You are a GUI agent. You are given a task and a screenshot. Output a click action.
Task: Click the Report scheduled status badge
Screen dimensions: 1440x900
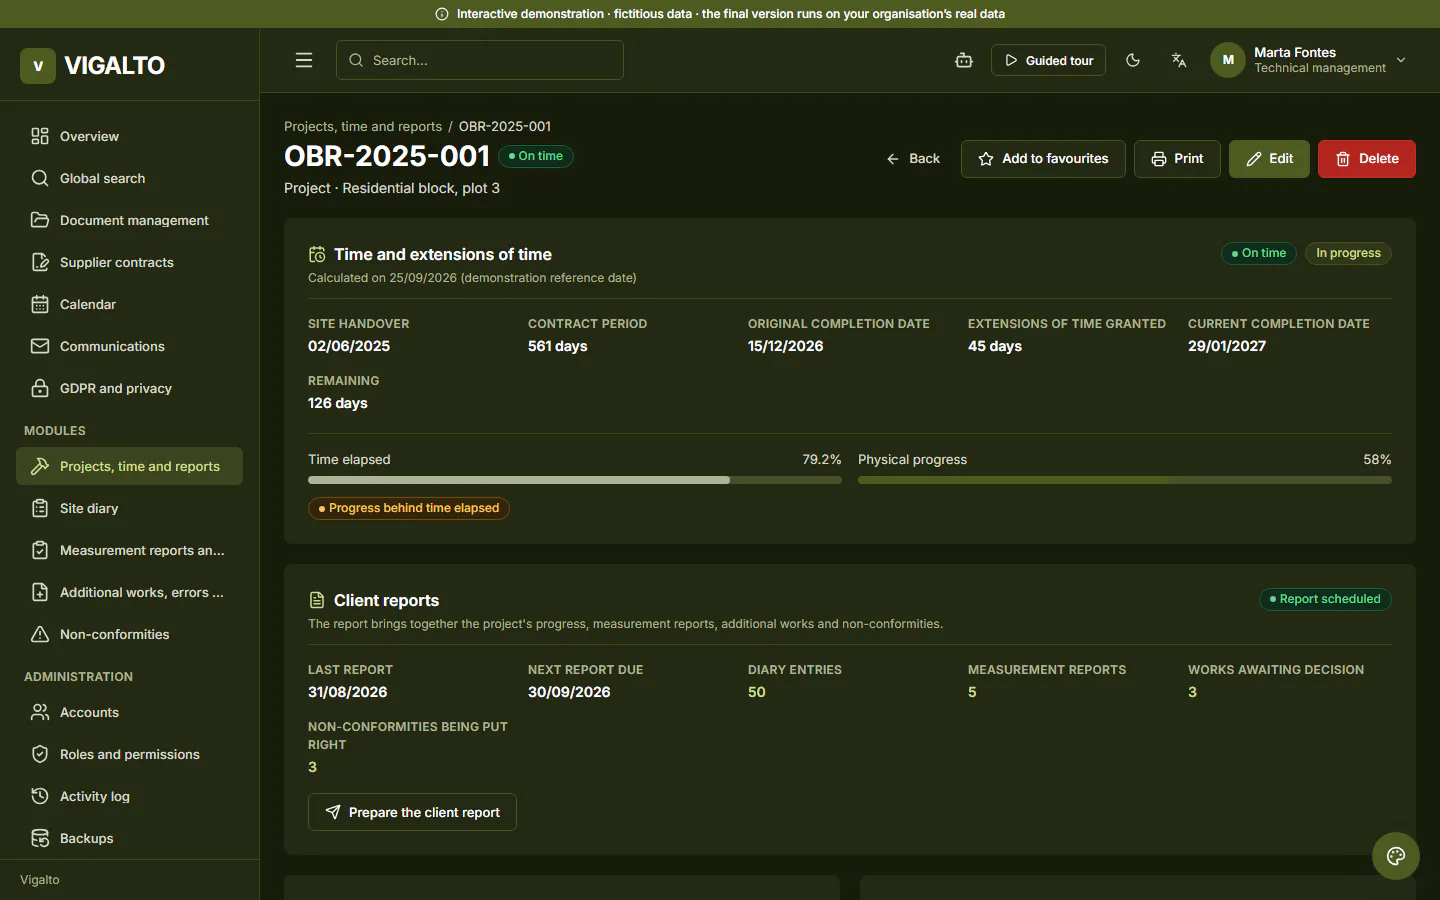pyautogui.click(x=1325, y=599)
